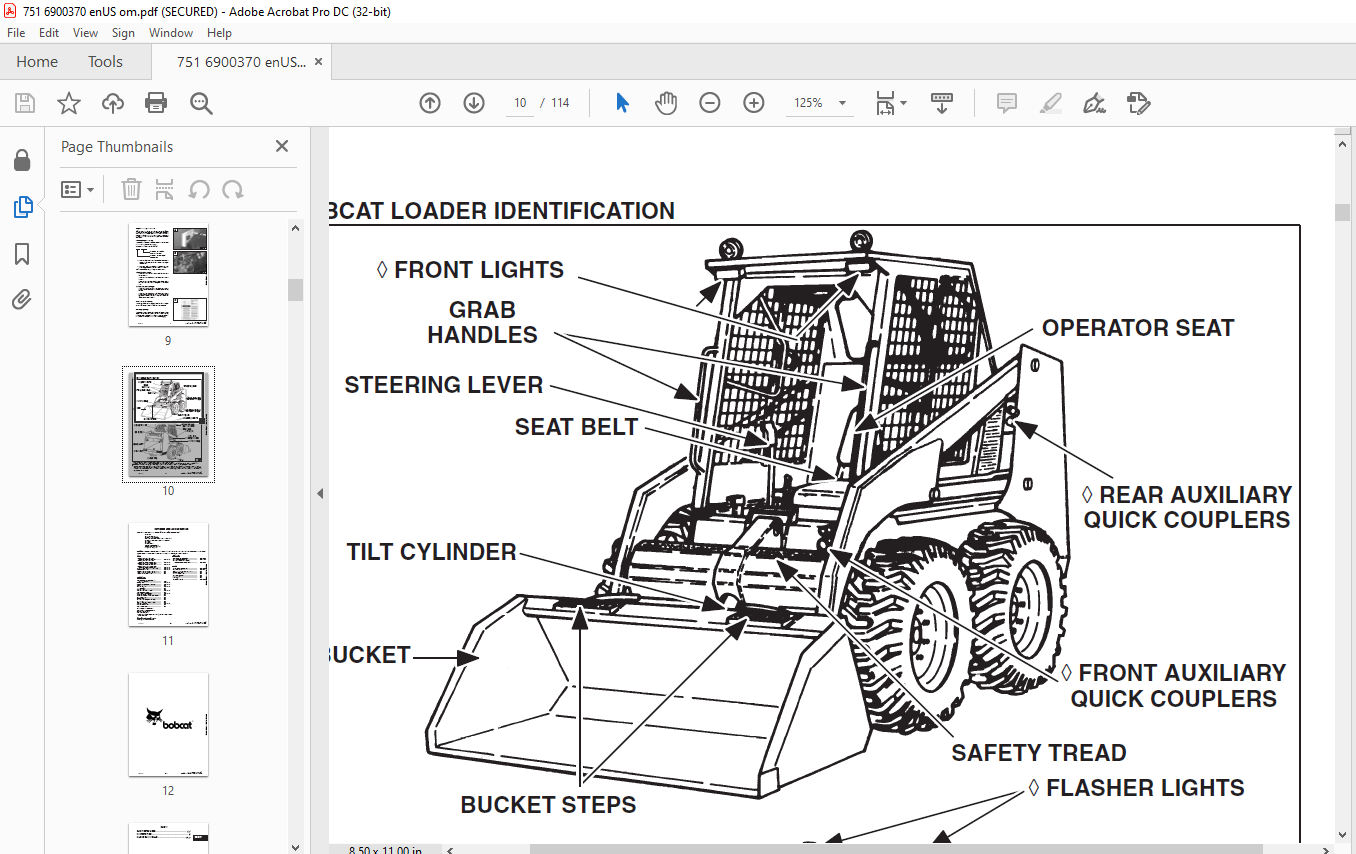Open the Attachments paperclip panel
Viewport: 1356px width, 854px height.
(x=22, y=299)
